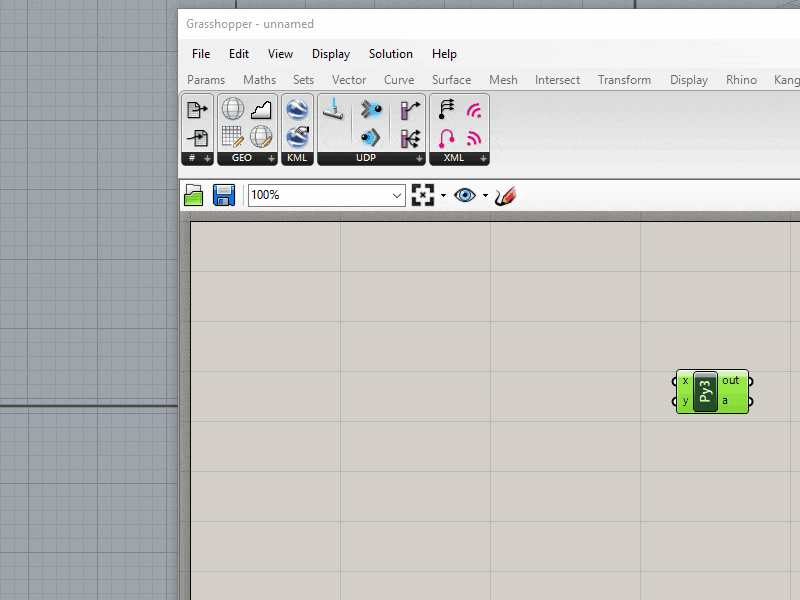Click the x input on Py3 component
This screenshot has height=600, width=800.
(x=685, y=381)
